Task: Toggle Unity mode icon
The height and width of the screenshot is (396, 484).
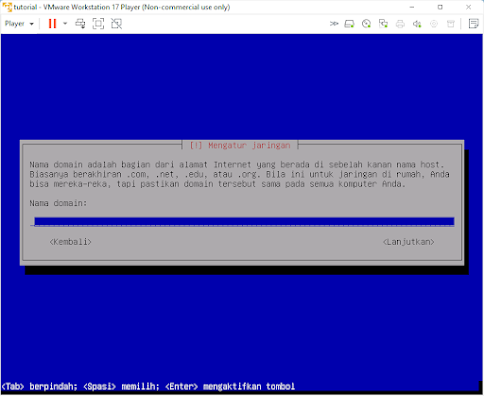Action: pos(116,24)
